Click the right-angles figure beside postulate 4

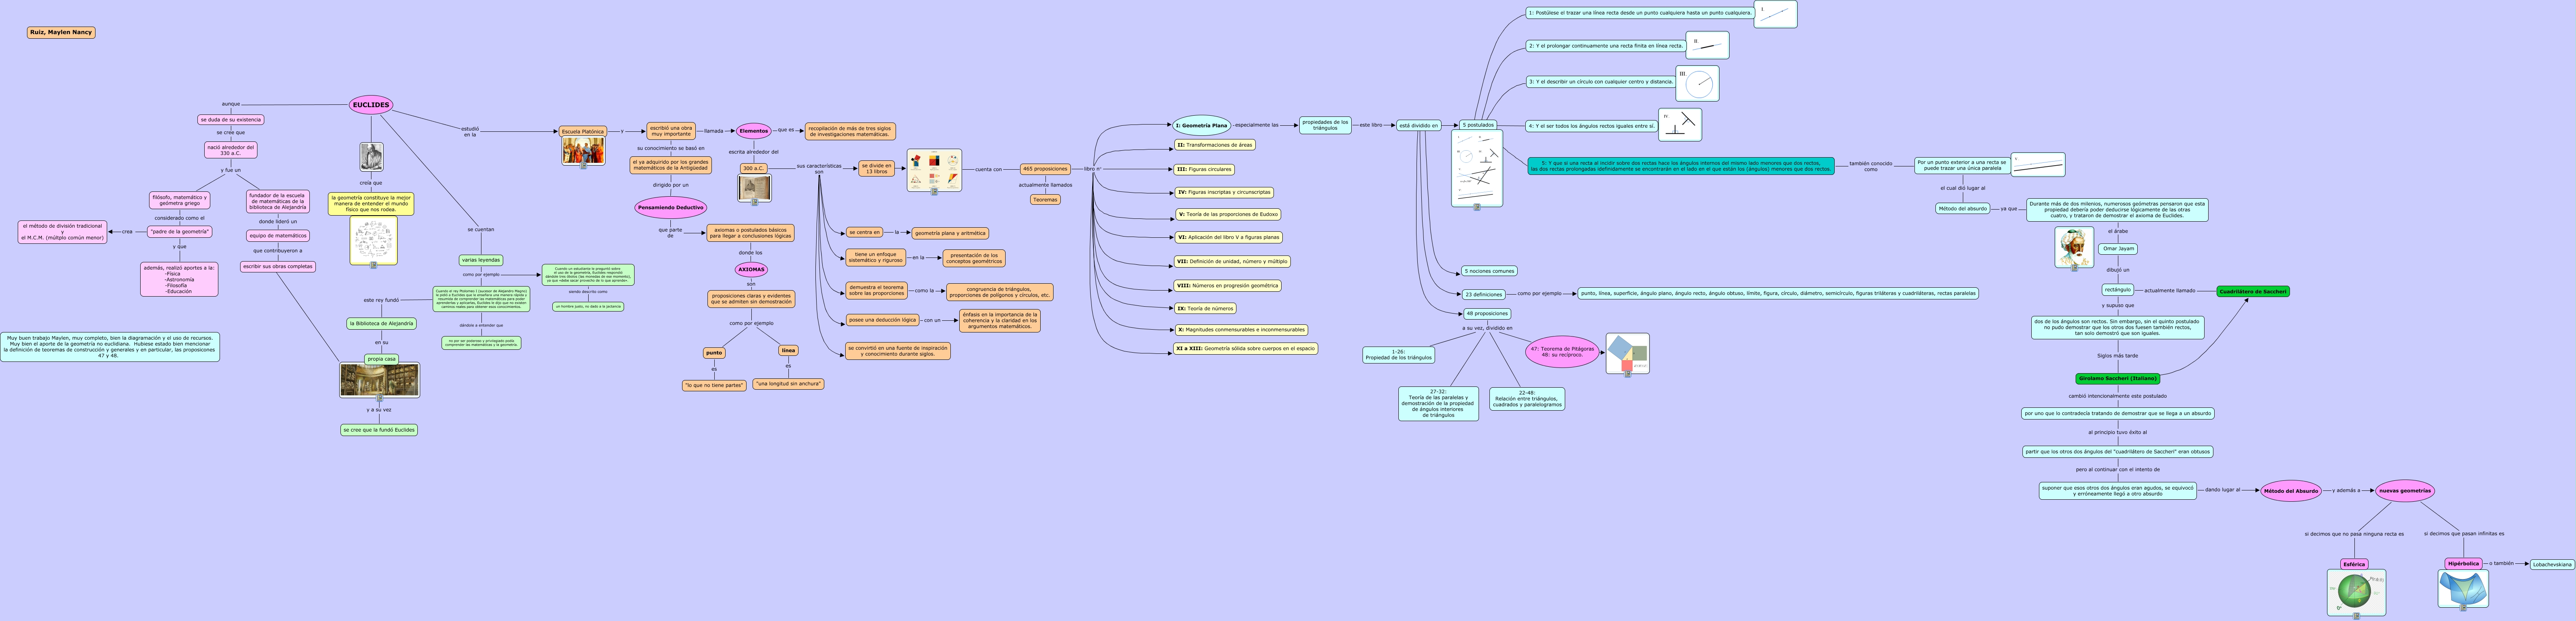(x=1680, y=125)
